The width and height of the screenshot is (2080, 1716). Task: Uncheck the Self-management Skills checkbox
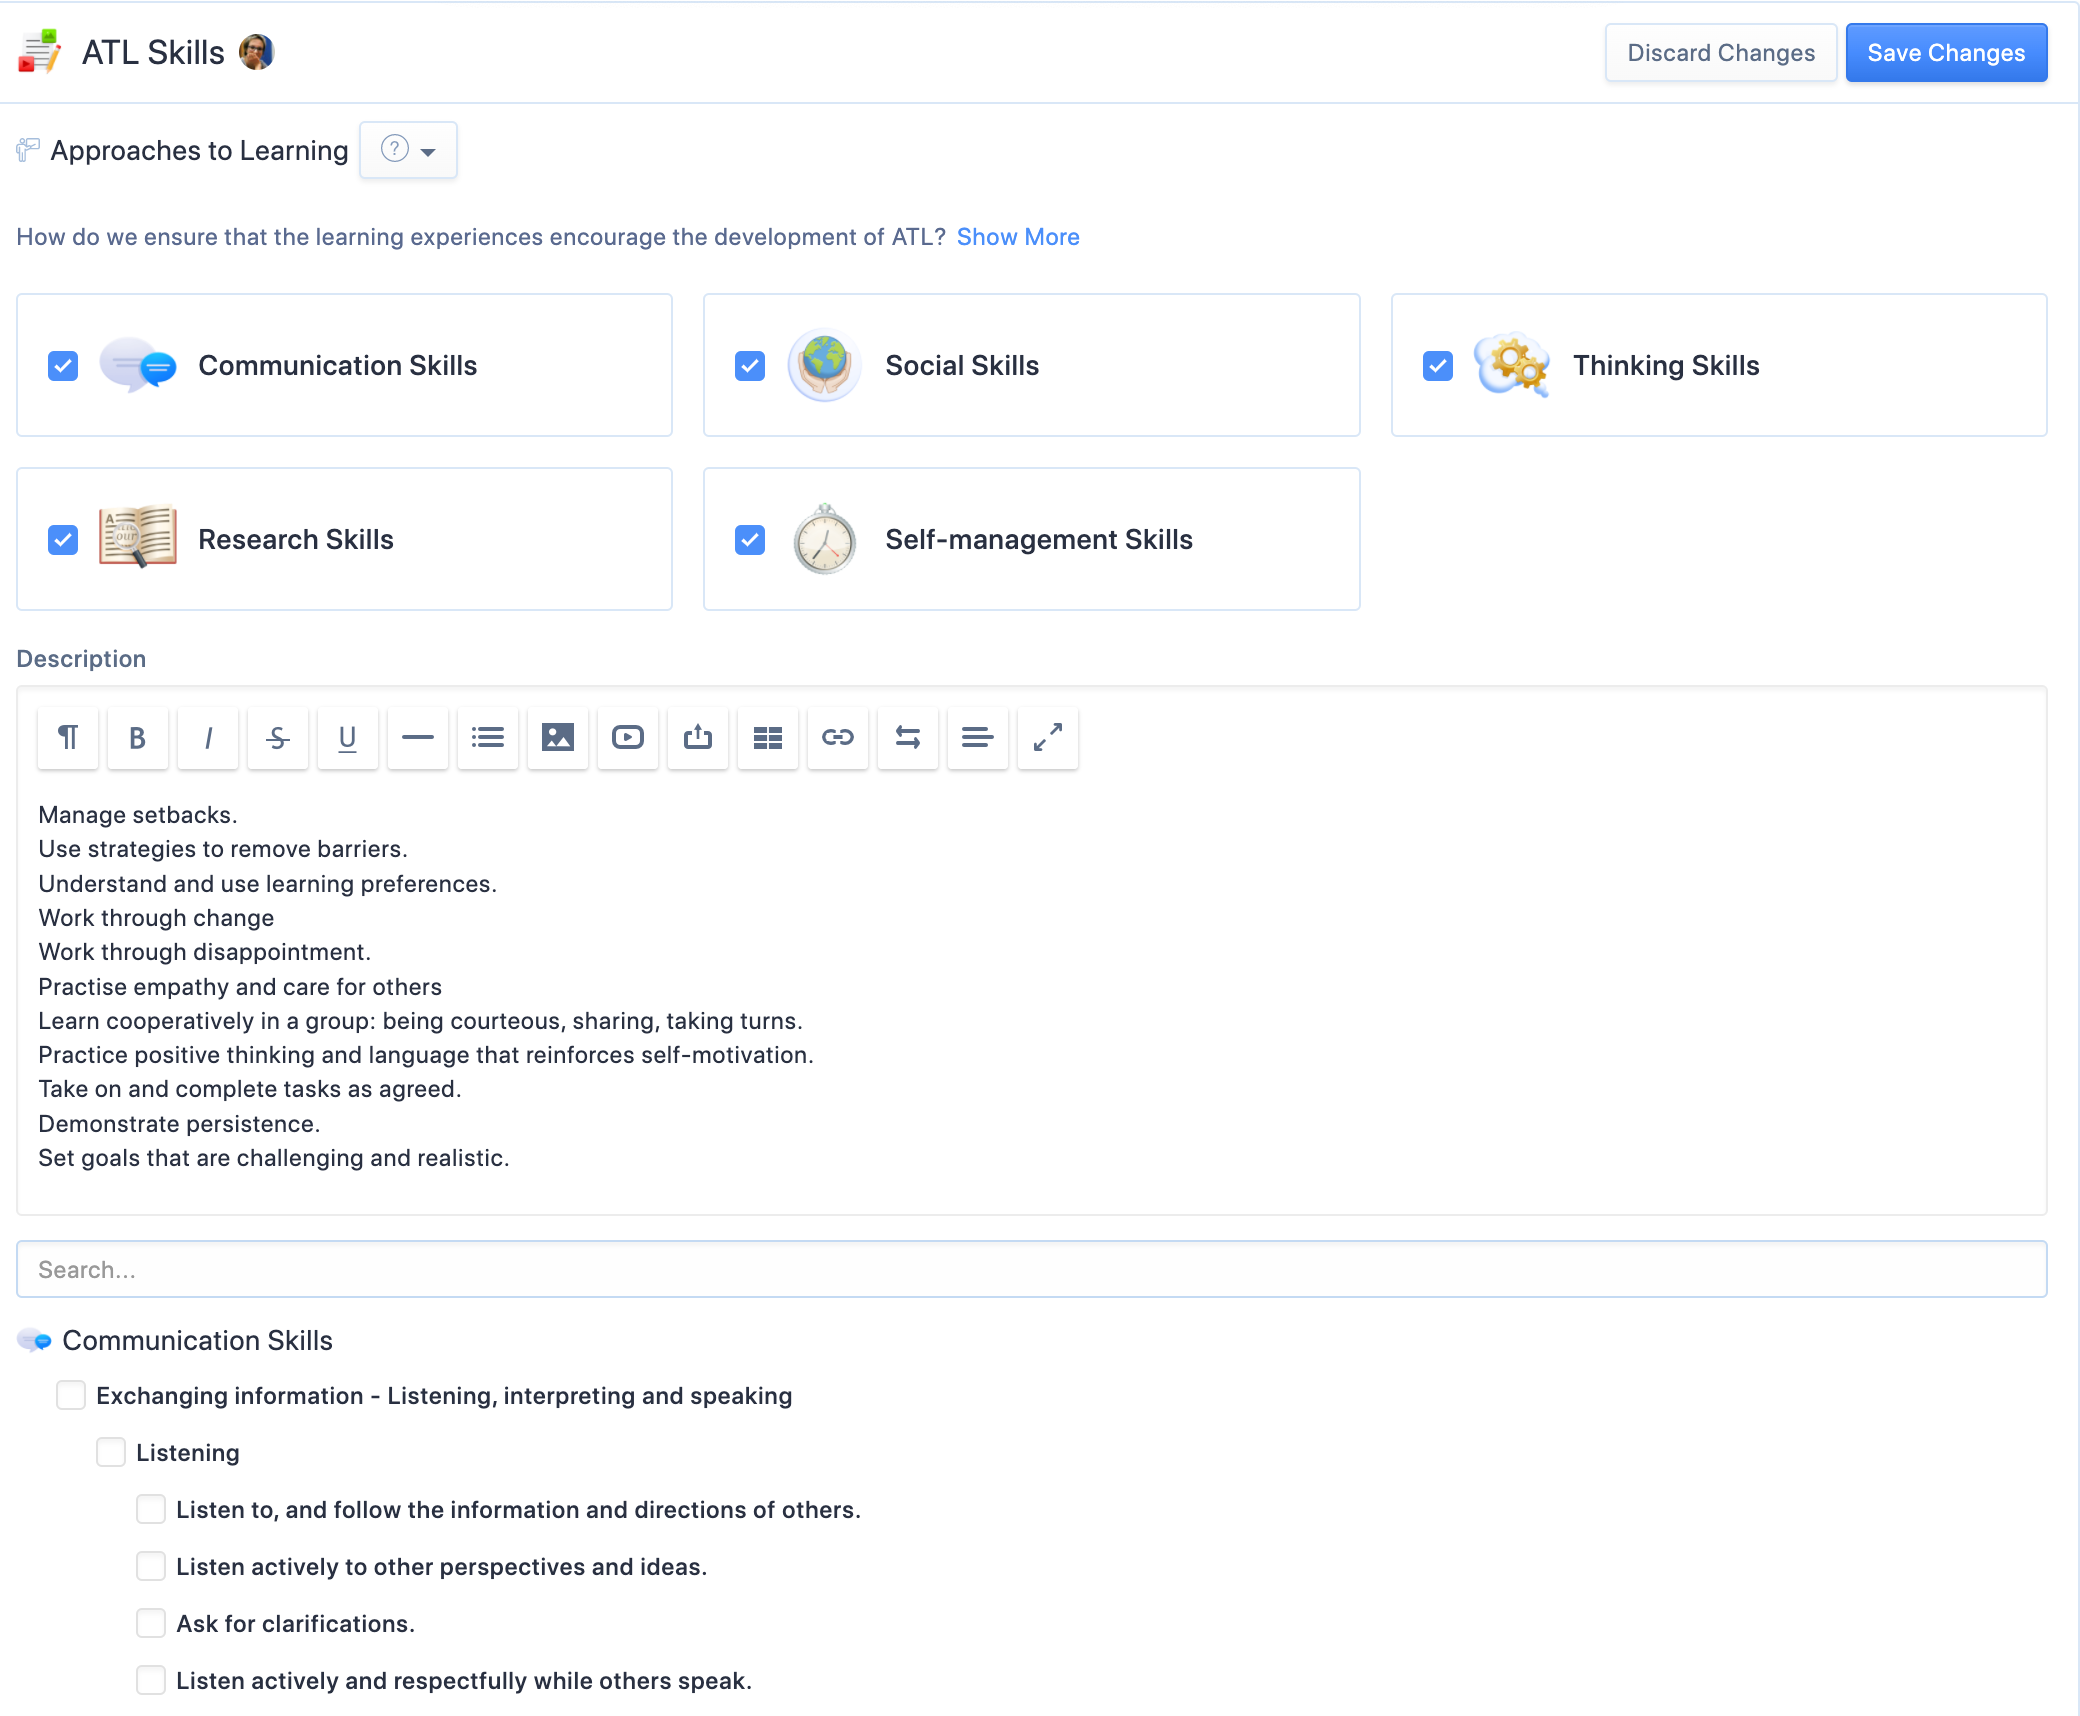pyautogui.click(x=750, y=540)
